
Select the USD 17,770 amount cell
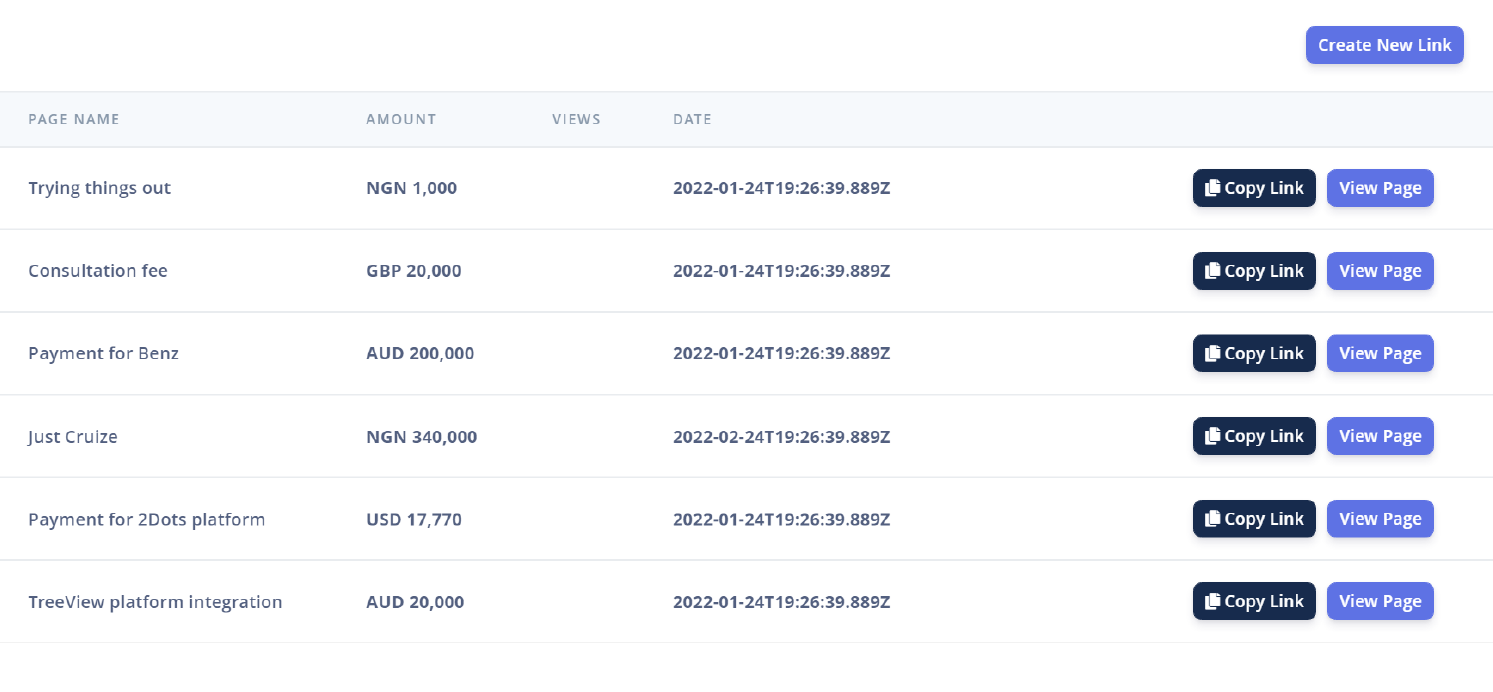[414, 520]
